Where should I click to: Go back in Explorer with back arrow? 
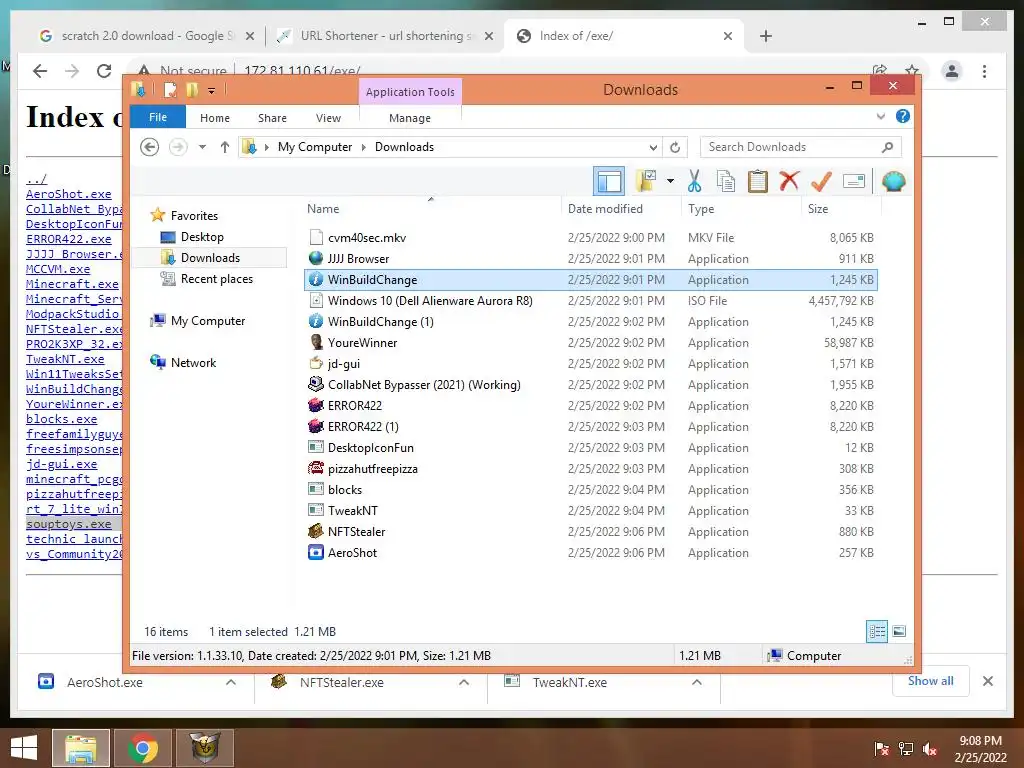click(150, 147)
